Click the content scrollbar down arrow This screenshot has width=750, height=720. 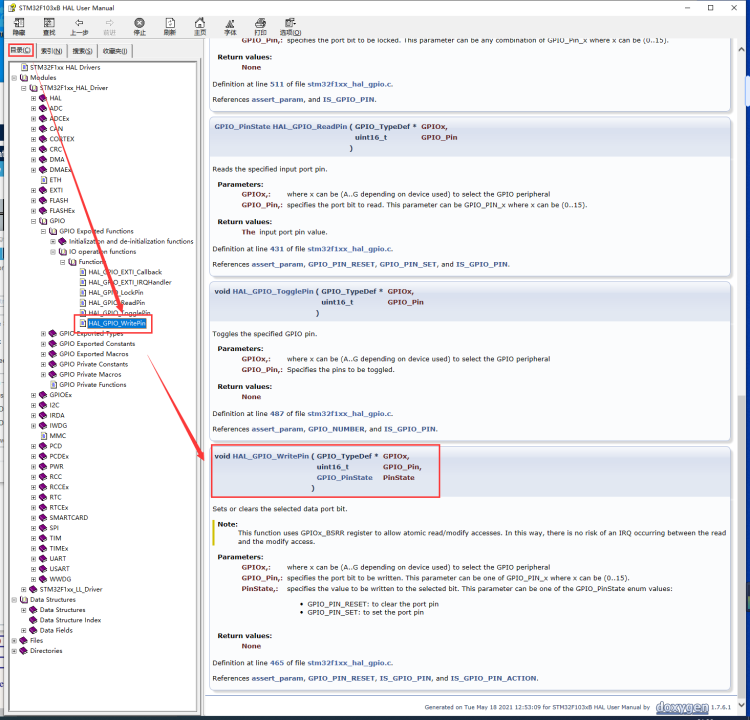(741, 705)
